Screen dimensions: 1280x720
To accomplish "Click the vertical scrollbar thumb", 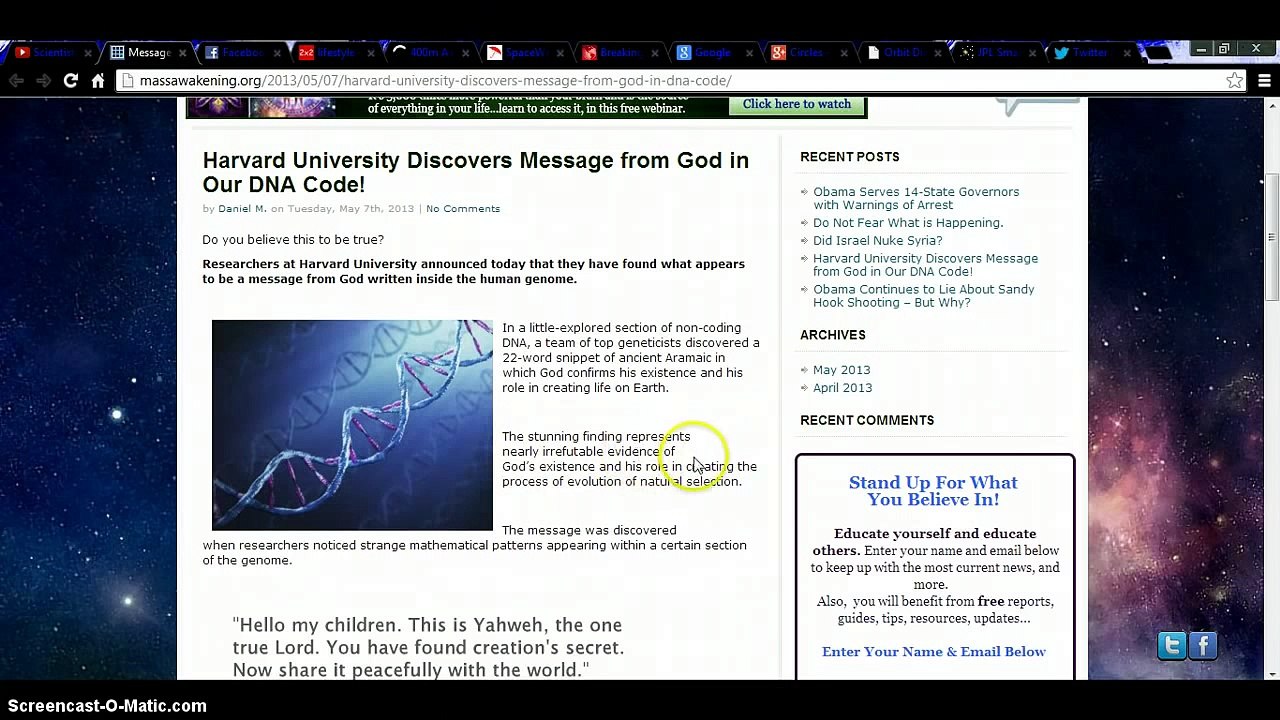I will [x=1272, y=238].
